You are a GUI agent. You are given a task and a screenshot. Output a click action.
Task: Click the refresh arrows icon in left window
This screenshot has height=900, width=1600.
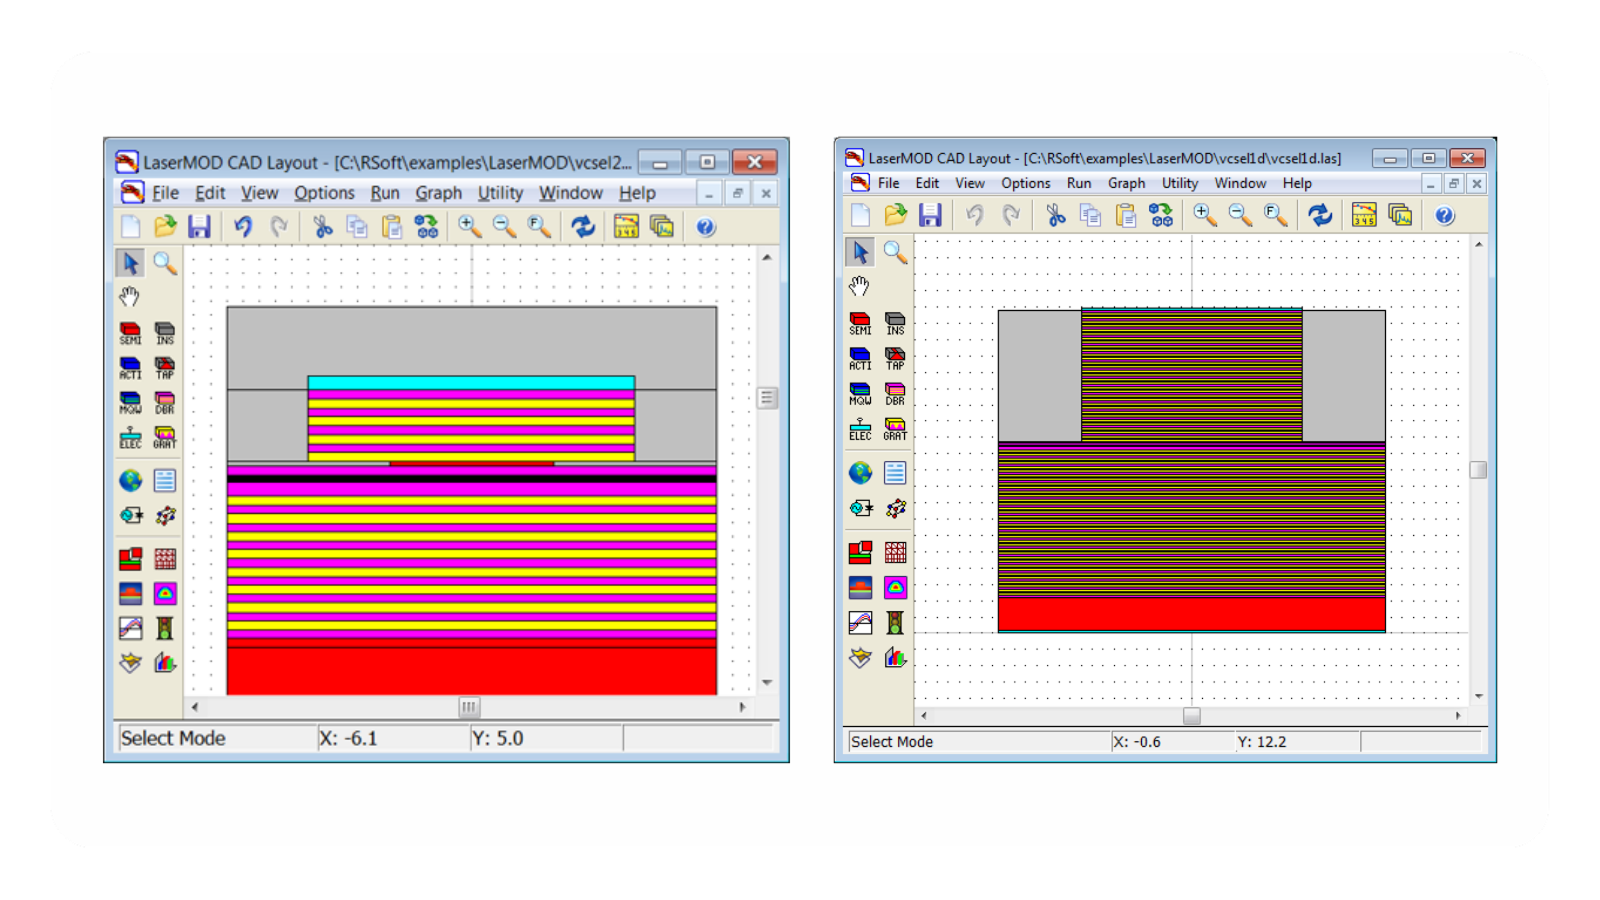583,227
